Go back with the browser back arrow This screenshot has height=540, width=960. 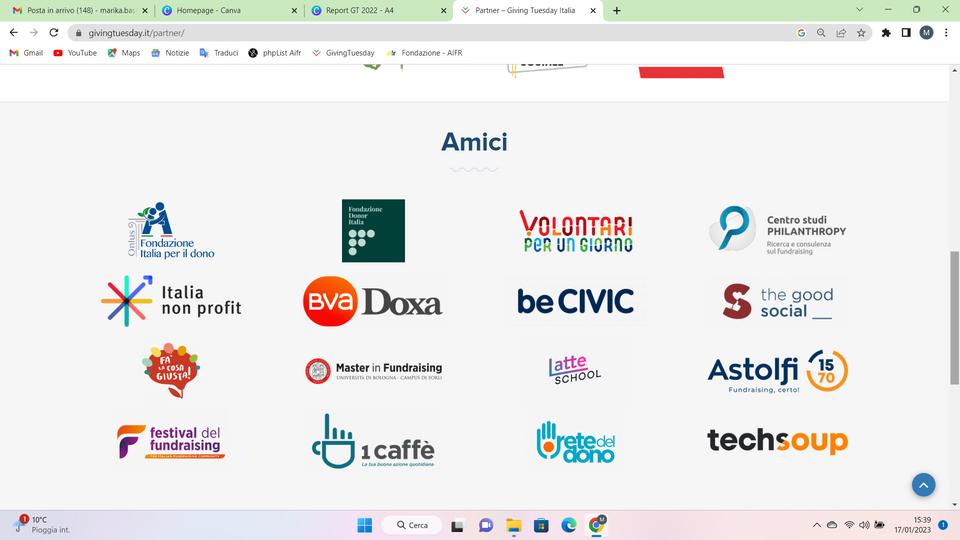13,32
